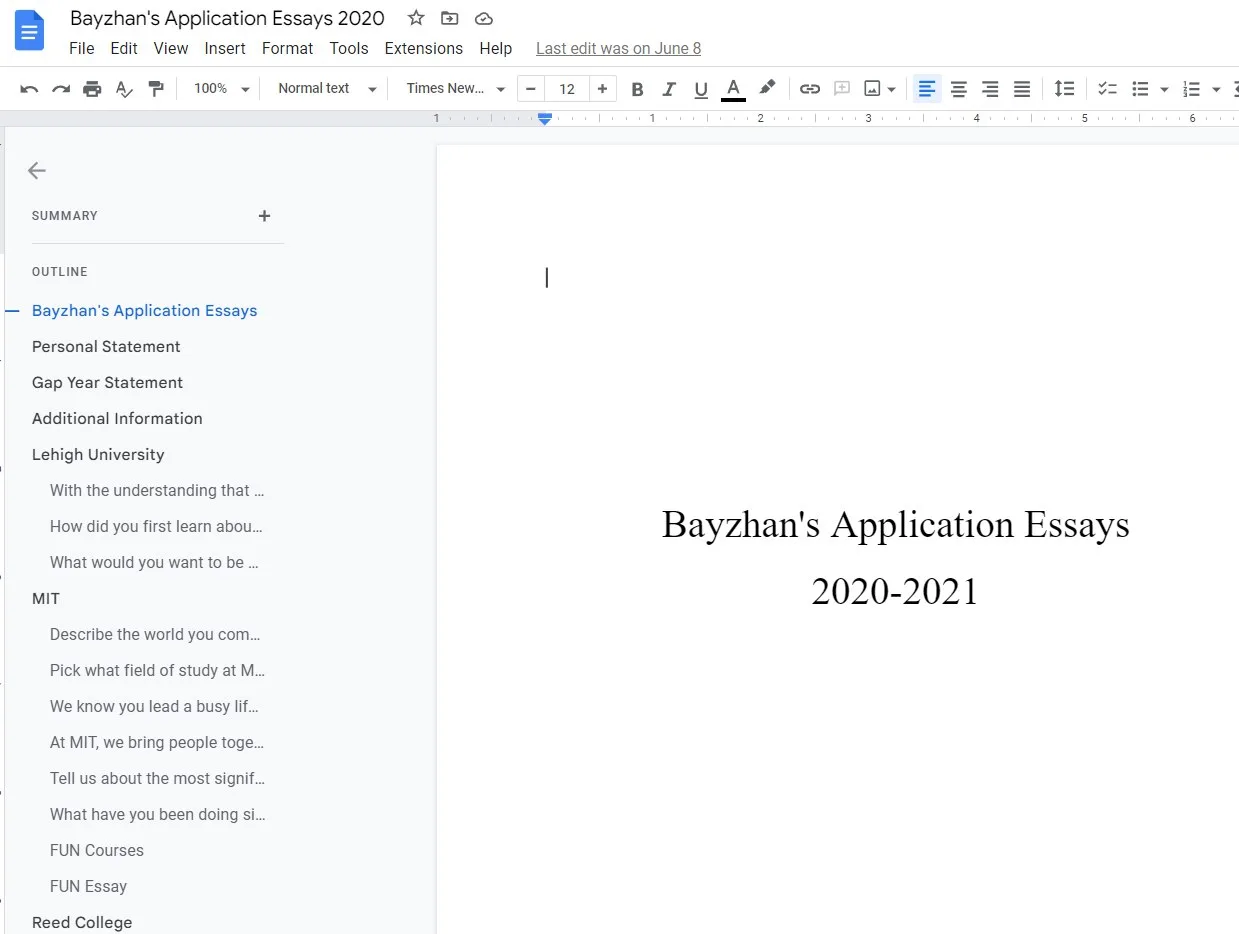Open the line and paragraph spacing icon

coord(1064,89)
